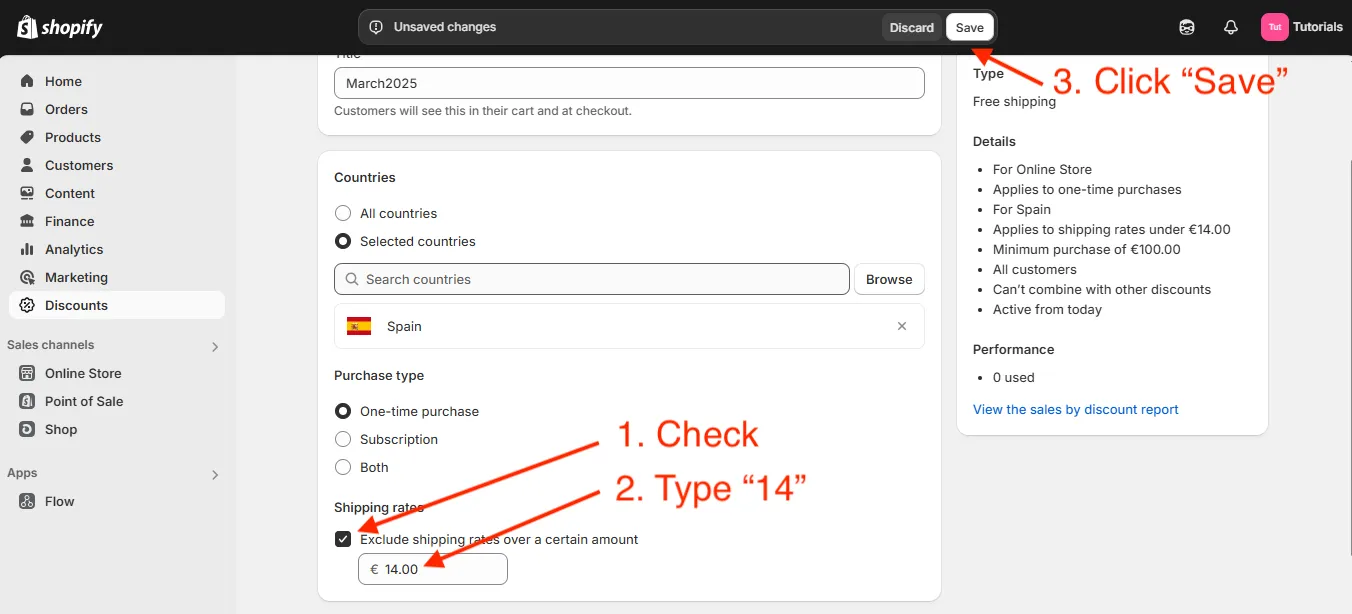Open the sales by discount report link
Viewport: 1352px width, 614px height.
tap(1075, 409)
